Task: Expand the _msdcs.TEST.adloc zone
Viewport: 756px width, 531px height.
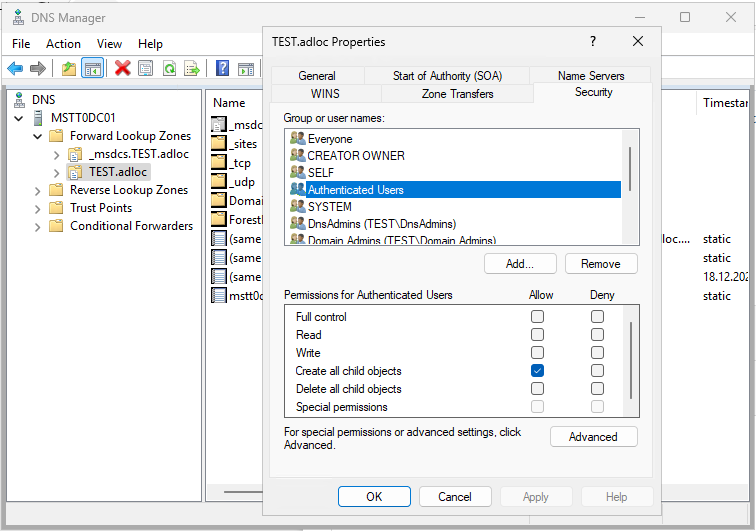Action: tap(56, 154)
